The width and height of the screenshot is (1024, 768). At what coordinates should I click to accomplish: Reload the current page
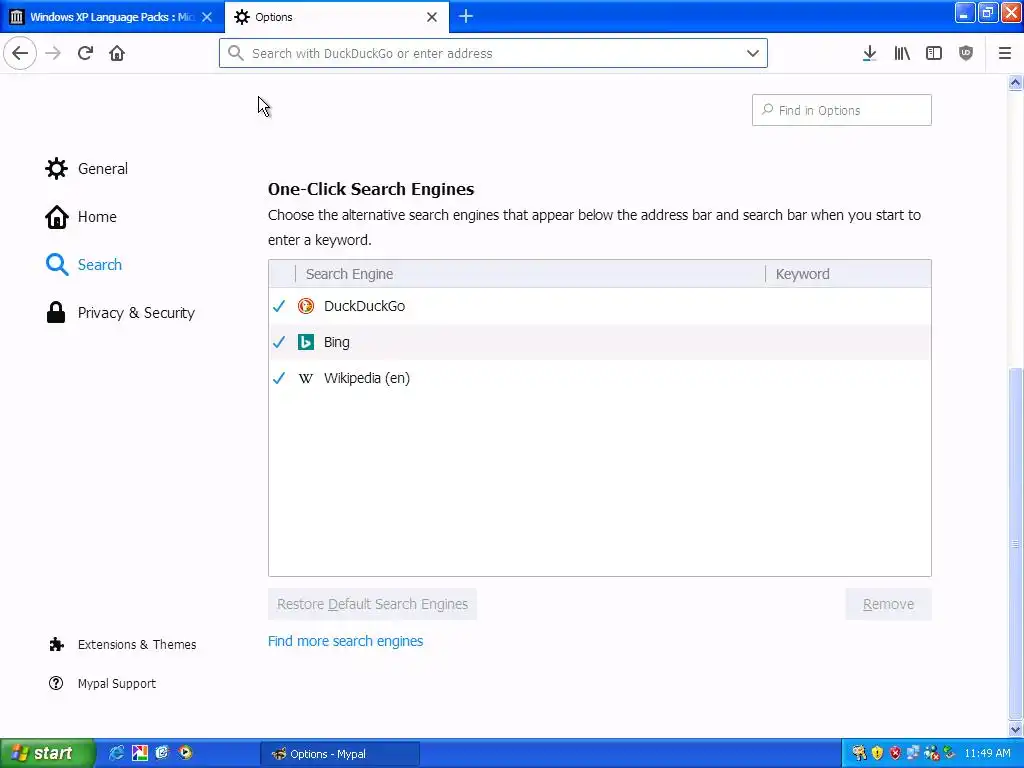[85, 53]
